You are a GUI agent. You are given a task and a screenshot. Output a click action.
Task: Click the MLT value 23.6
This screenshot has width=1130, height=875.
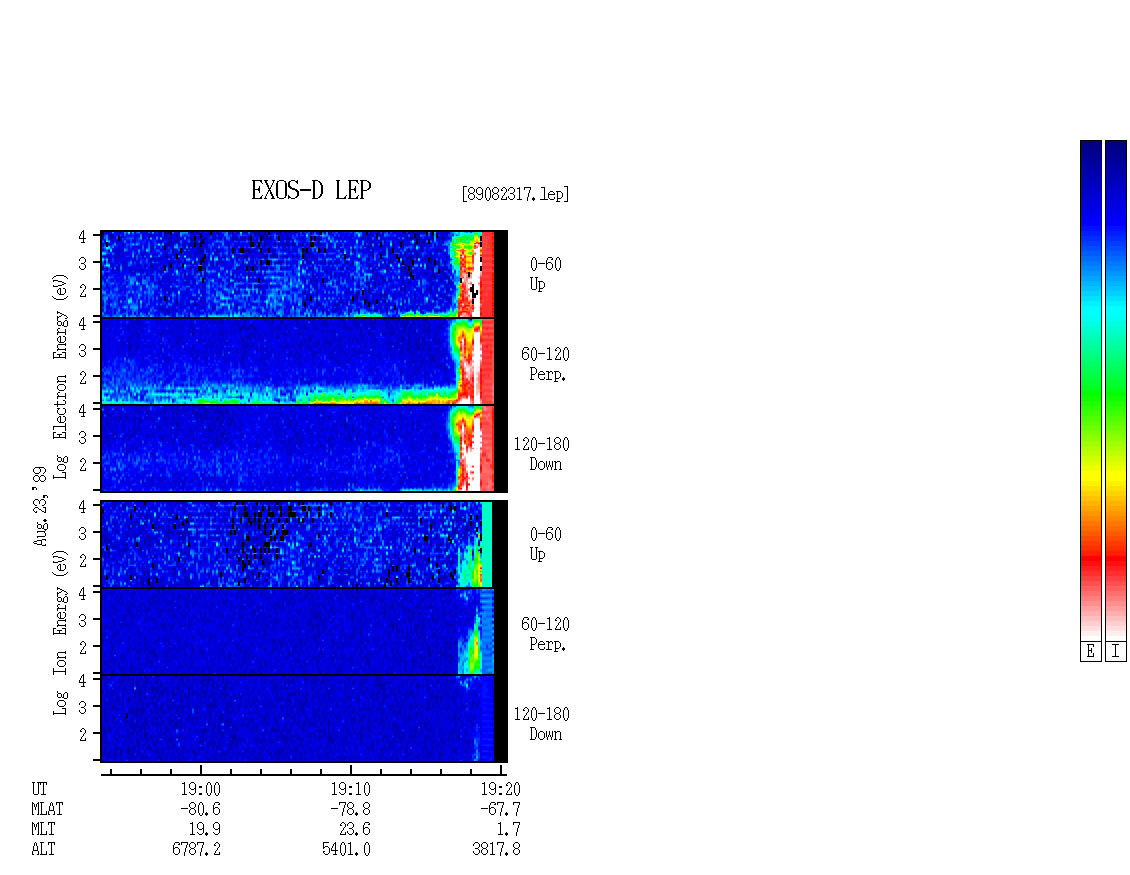(355, 829)
